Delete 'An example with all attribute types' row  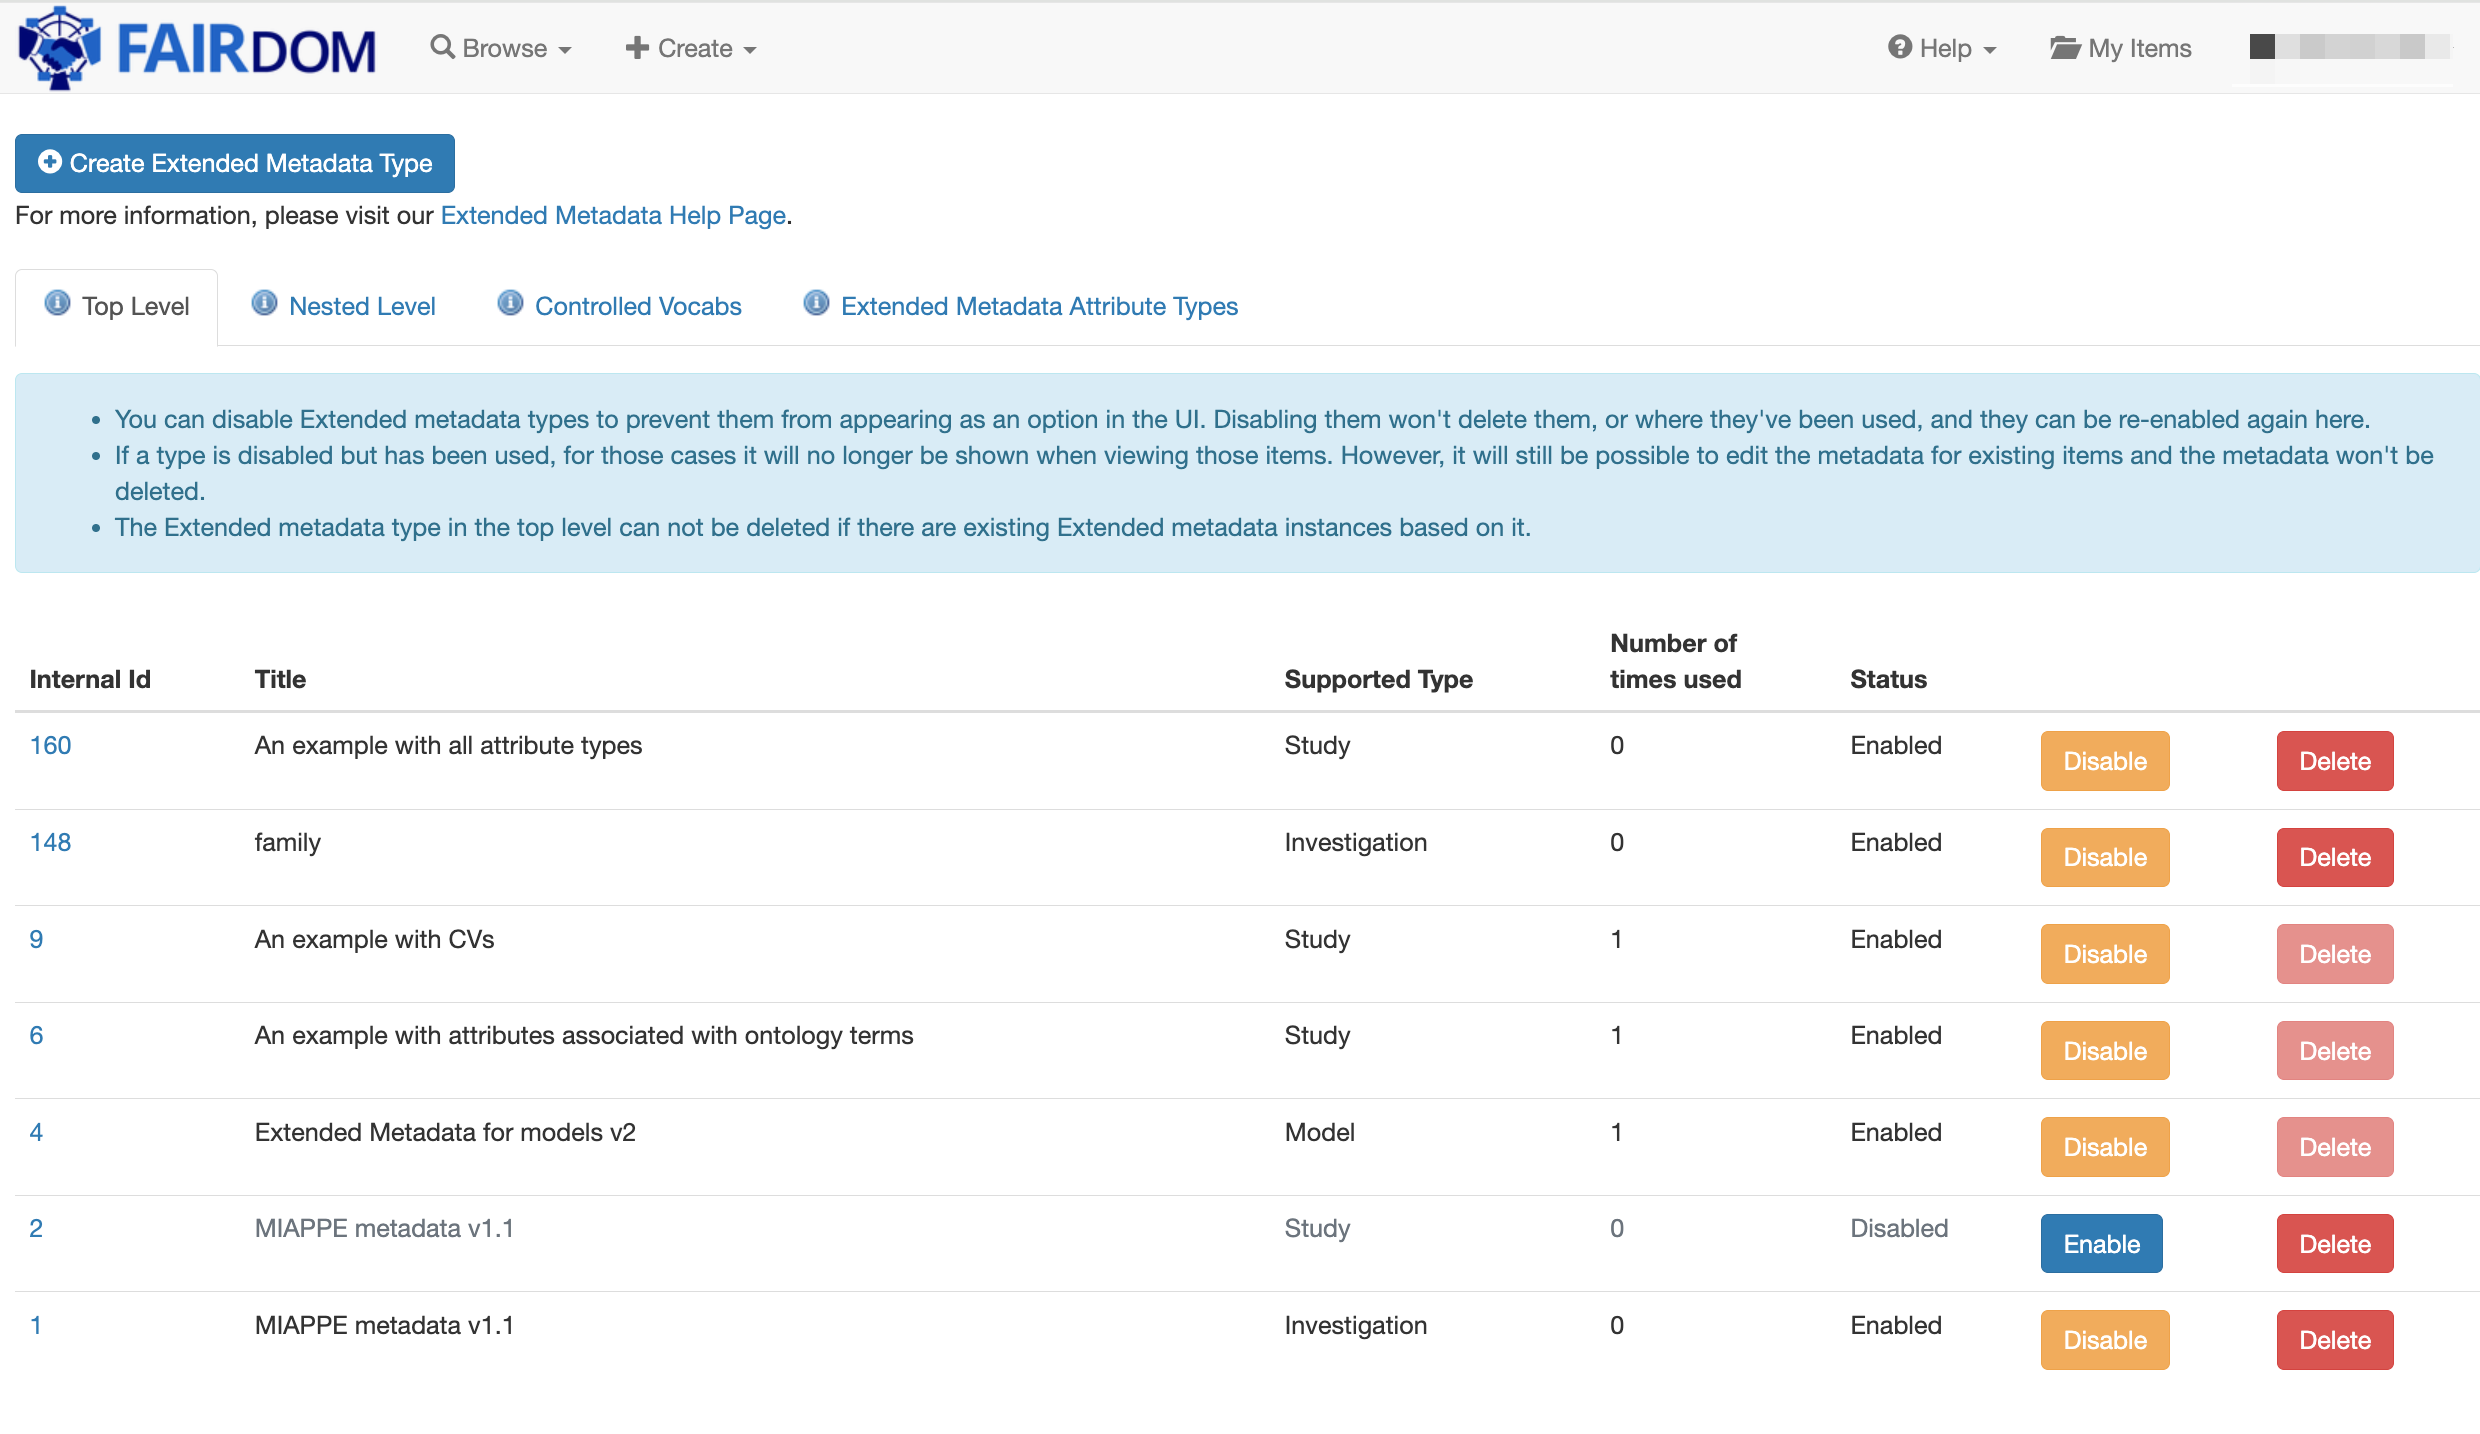click(x=2334, y=761)
